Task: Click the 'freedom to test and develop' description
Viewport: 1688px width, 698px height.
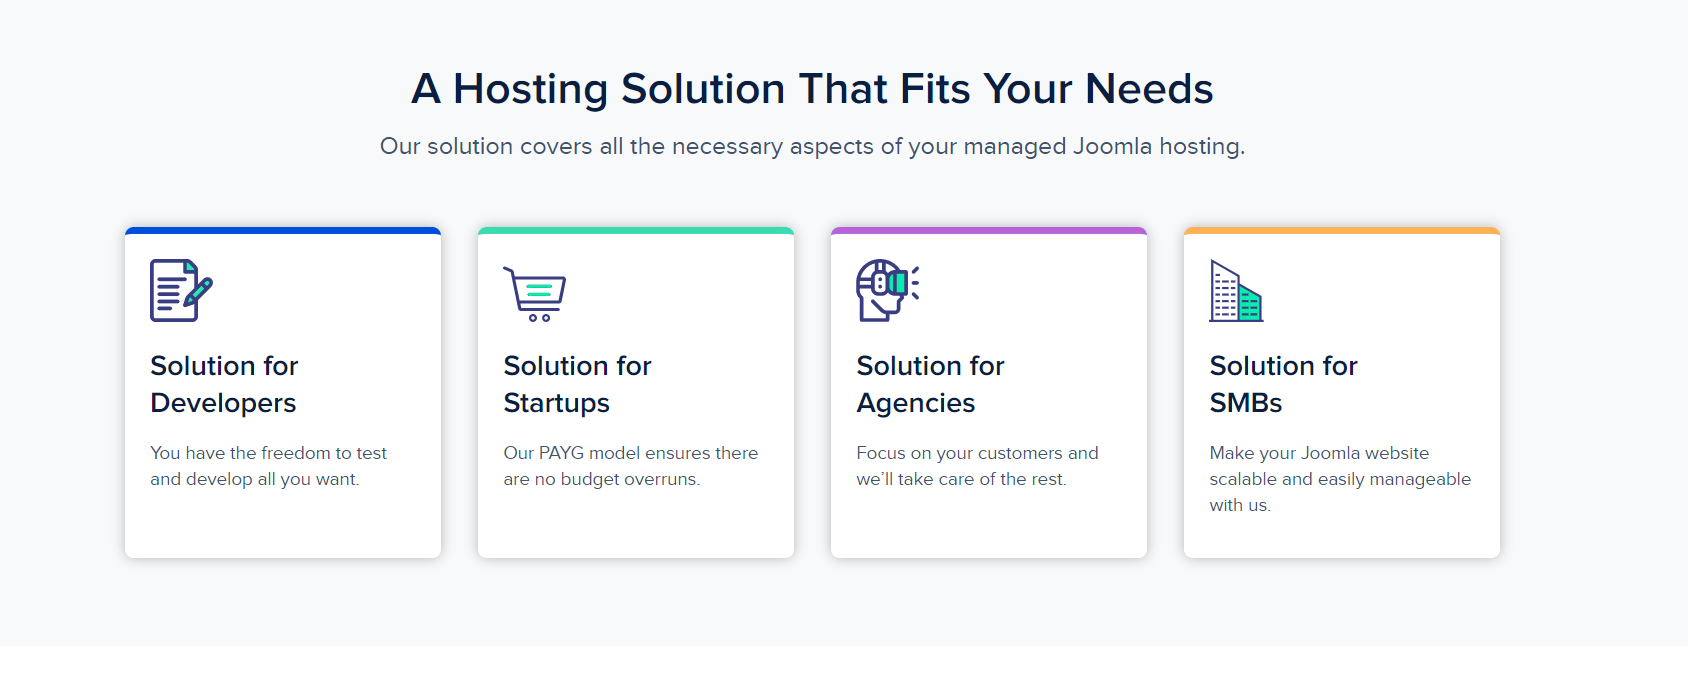Action: (x=268, y=466)
